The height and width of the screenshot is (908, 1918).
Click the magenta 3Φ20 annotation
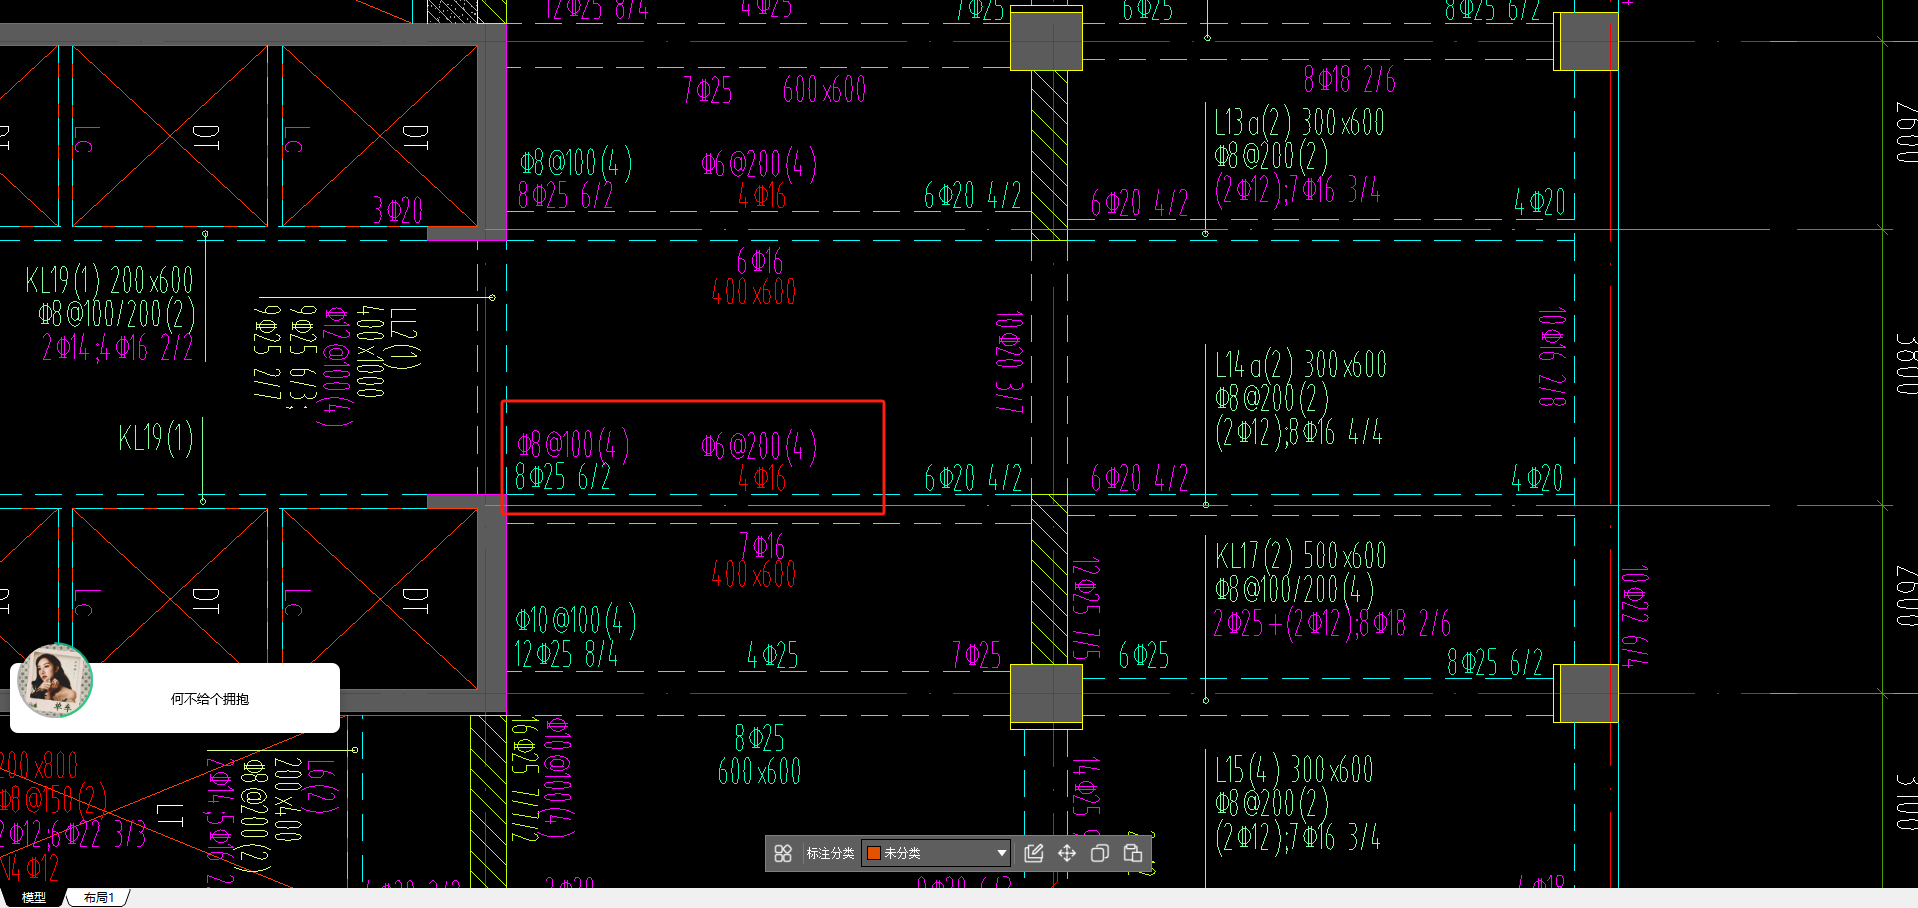point(398,210)
